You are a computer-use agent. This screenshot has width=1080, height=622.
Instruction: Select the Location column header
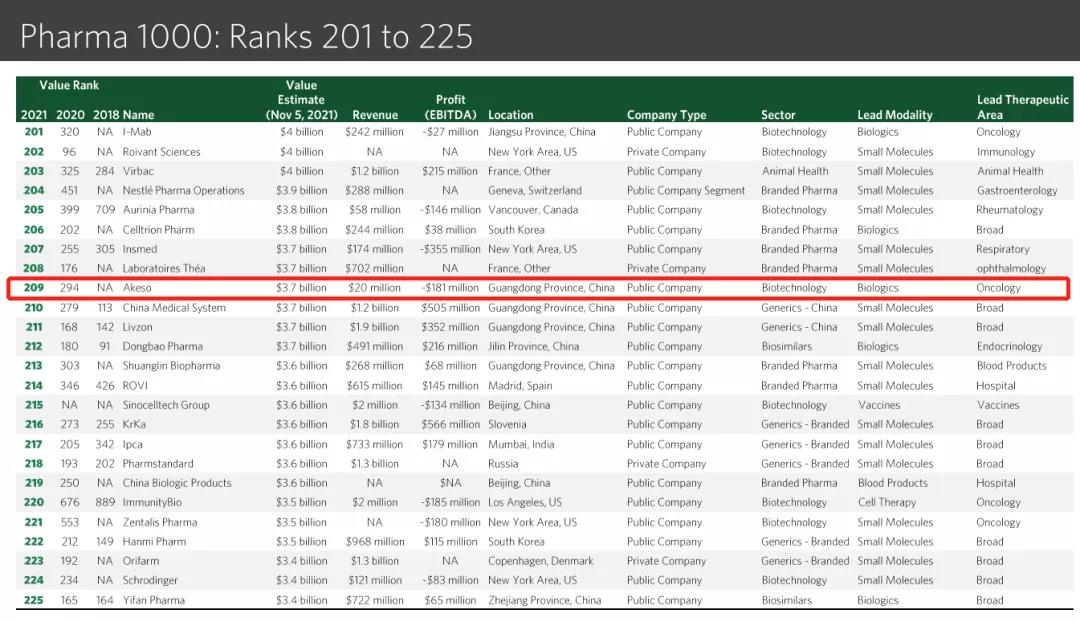[x=510, y=115]
